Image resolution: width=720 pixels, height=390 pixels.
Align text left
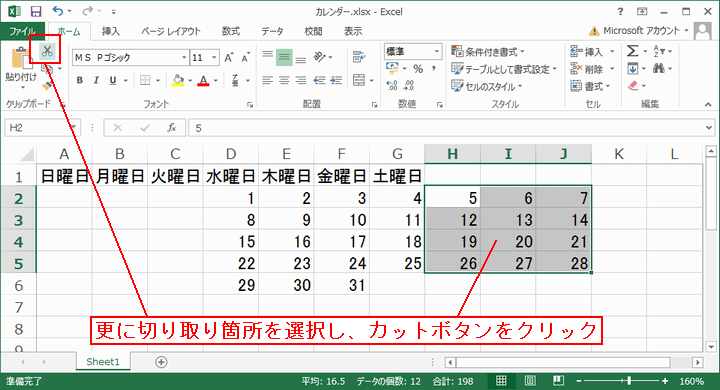tap(268, 80)
